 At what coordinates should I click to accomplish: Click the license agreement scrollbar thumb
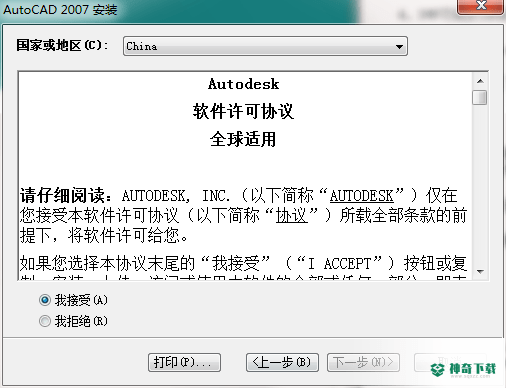[x=480, y=97]
